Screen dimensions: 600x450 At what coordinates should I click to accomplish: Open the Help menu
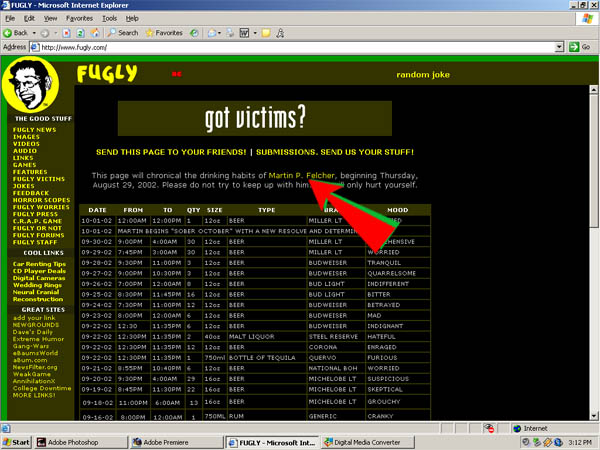tap(132, 18)
